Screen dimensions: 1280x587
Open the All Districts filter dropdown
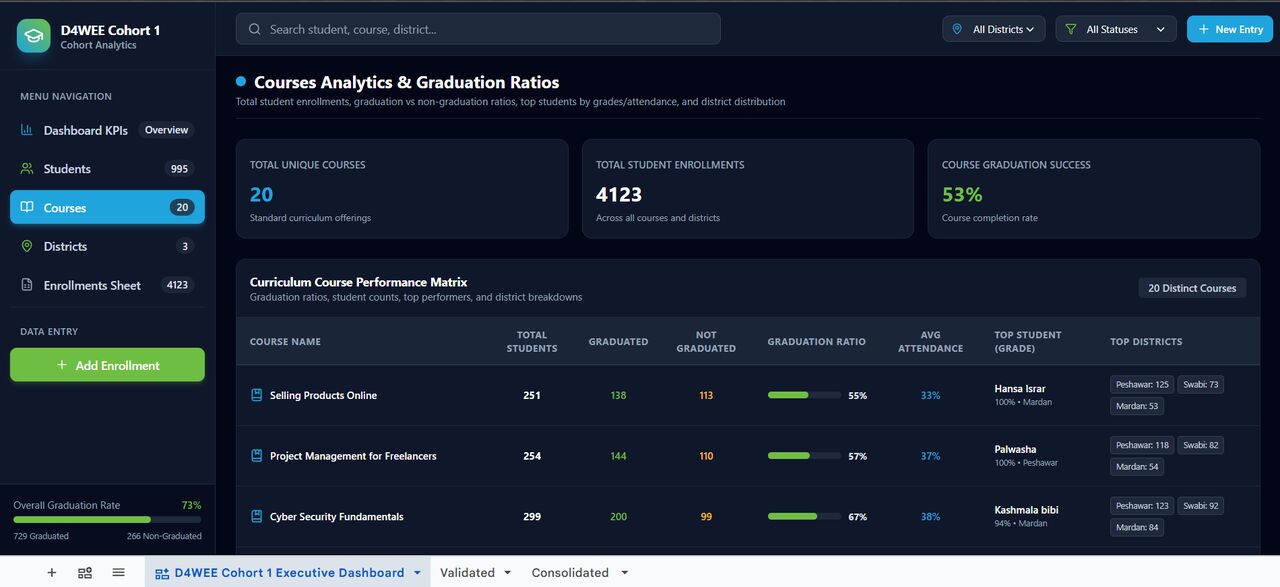[994, 29]
